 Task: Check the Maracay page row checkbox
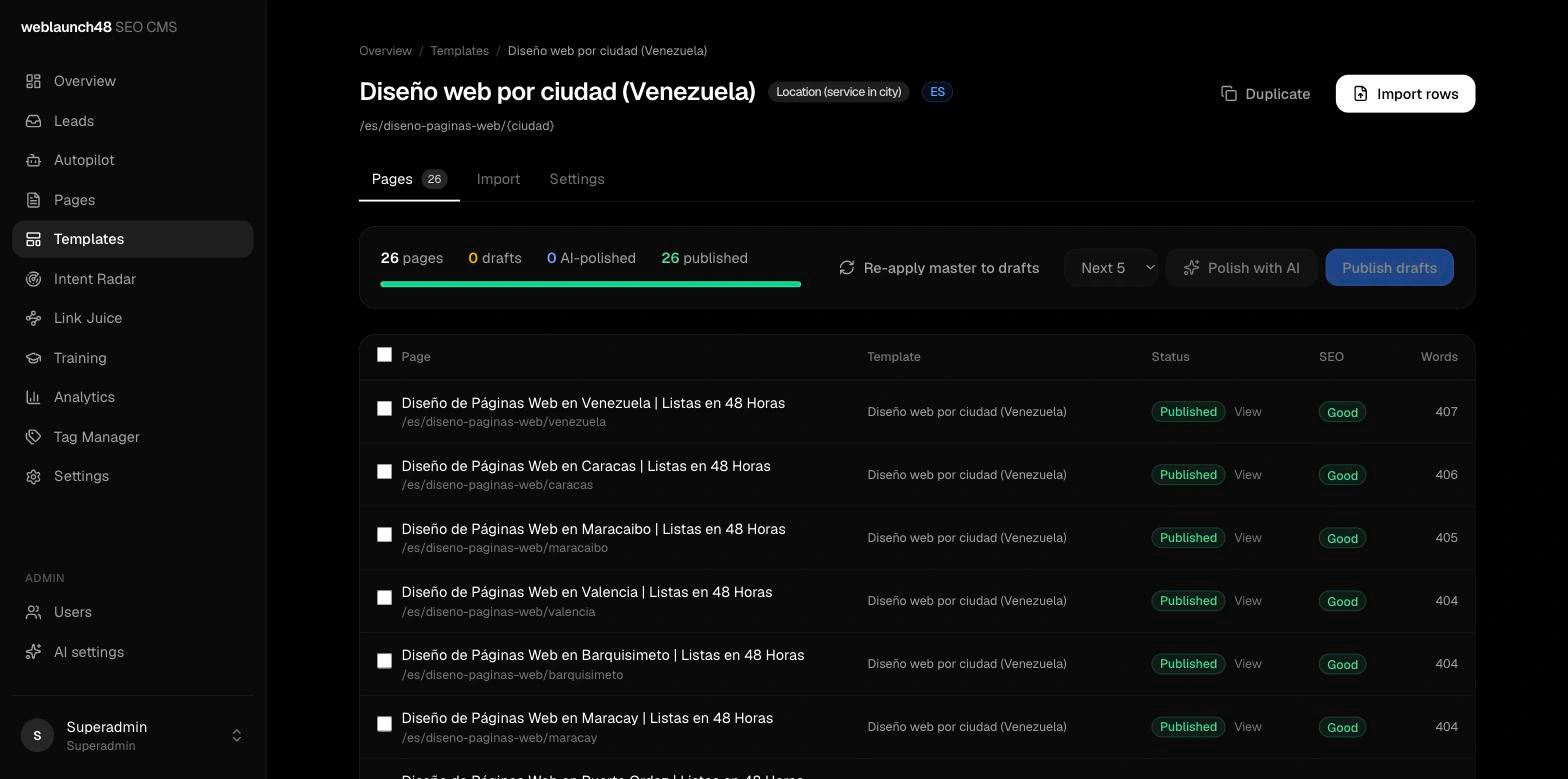(384, 724)
